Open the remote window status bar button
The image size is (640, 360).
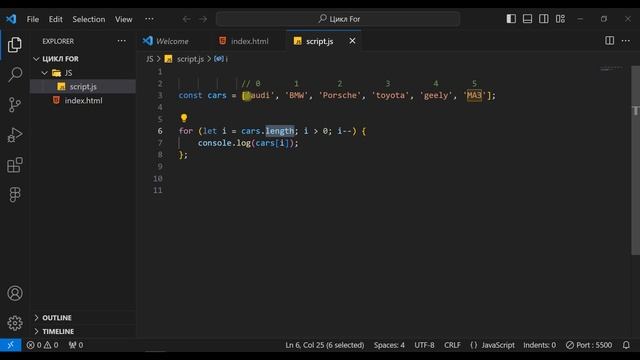tap(11, 345)
